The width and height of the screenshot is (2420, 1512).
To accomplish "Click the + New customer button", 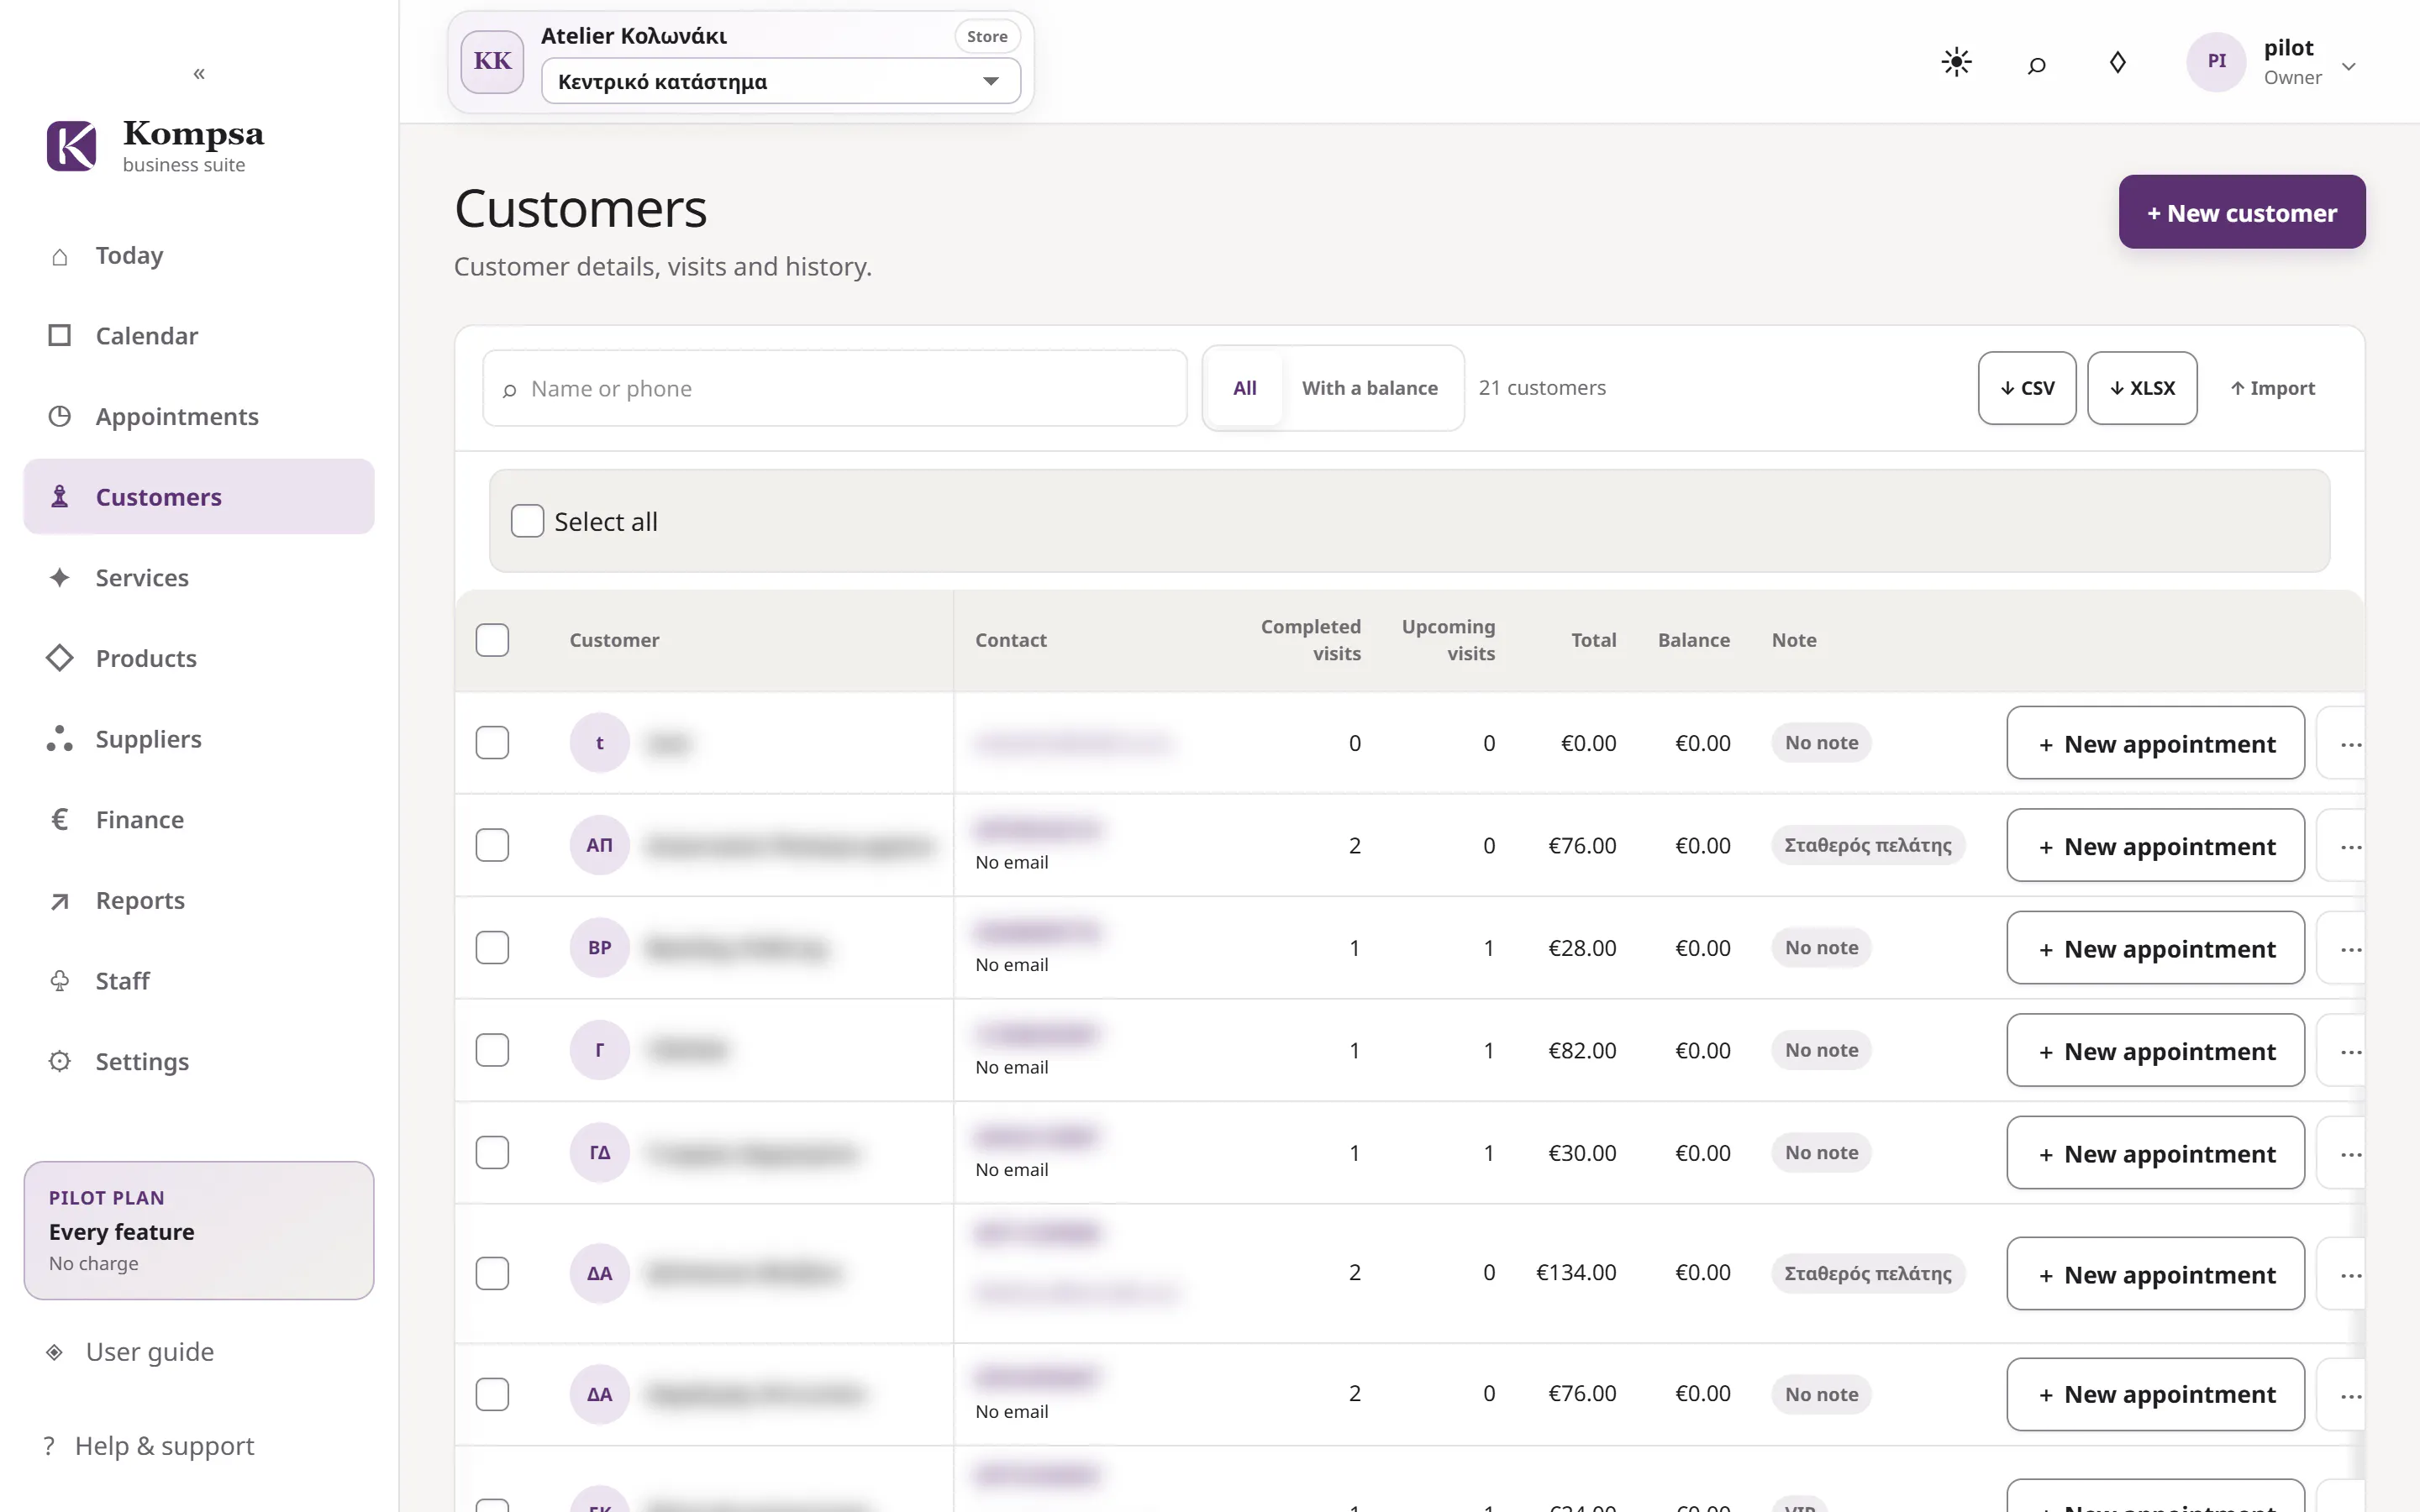I will [x=2241, y=212].
